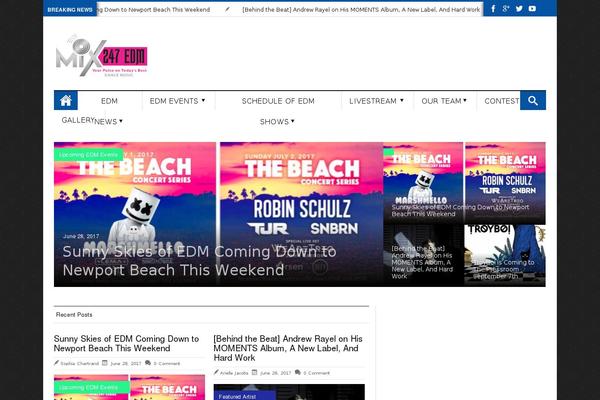600x400 pixels.
Task: Expand the EDM EVENTS dropdown arrow
Action: (203, 100)
